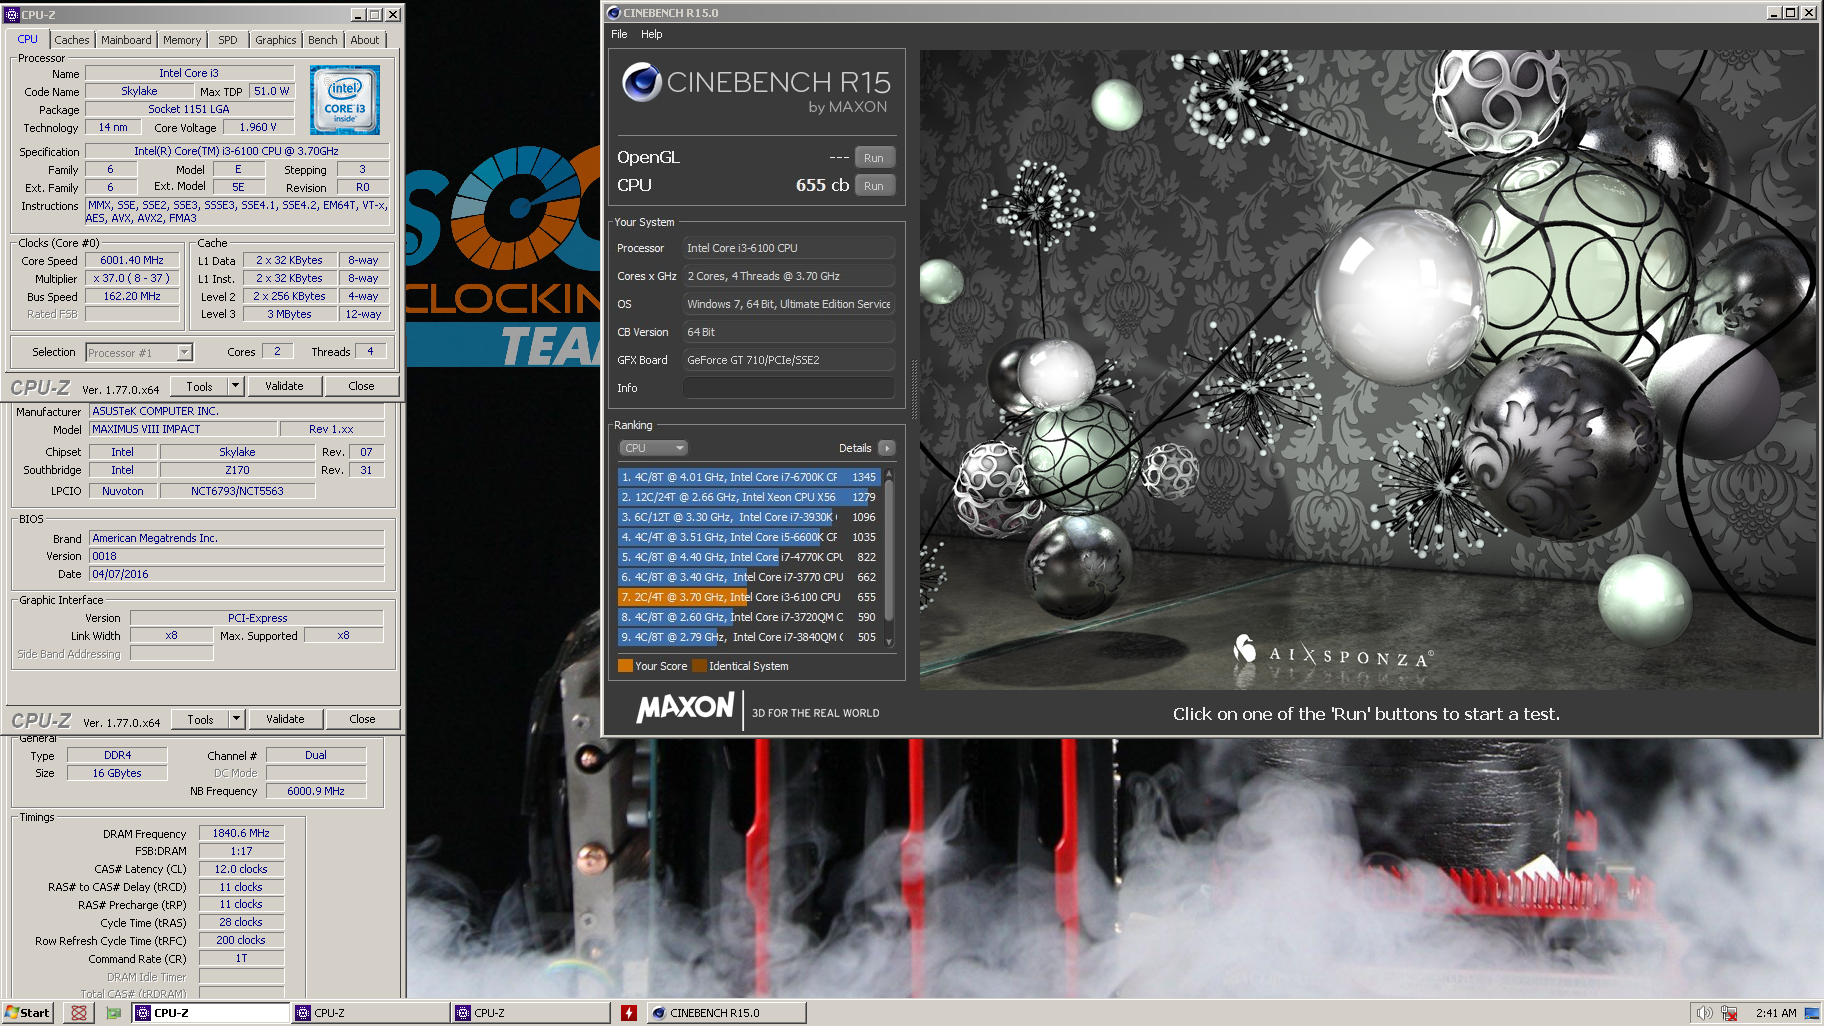Open the CPU ranking type dropdown

pos(654,448)
